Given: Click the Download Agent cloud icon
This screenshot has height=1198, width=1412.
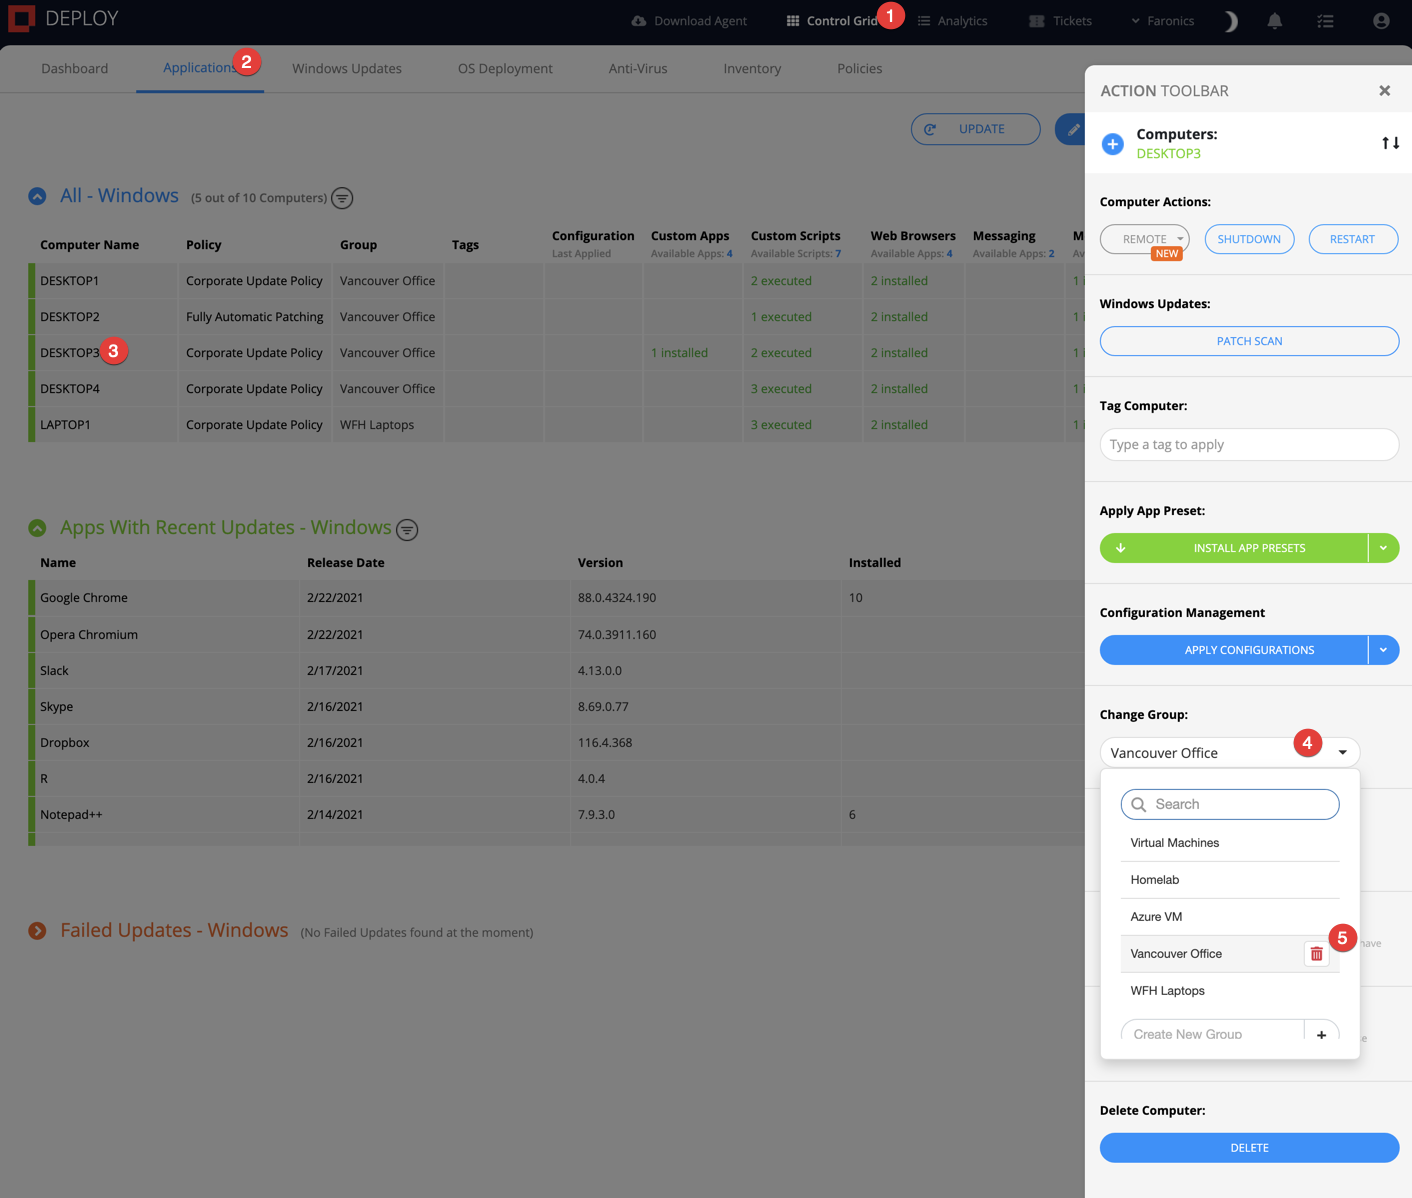Looking at the screenshot, I should coord(639,21).
